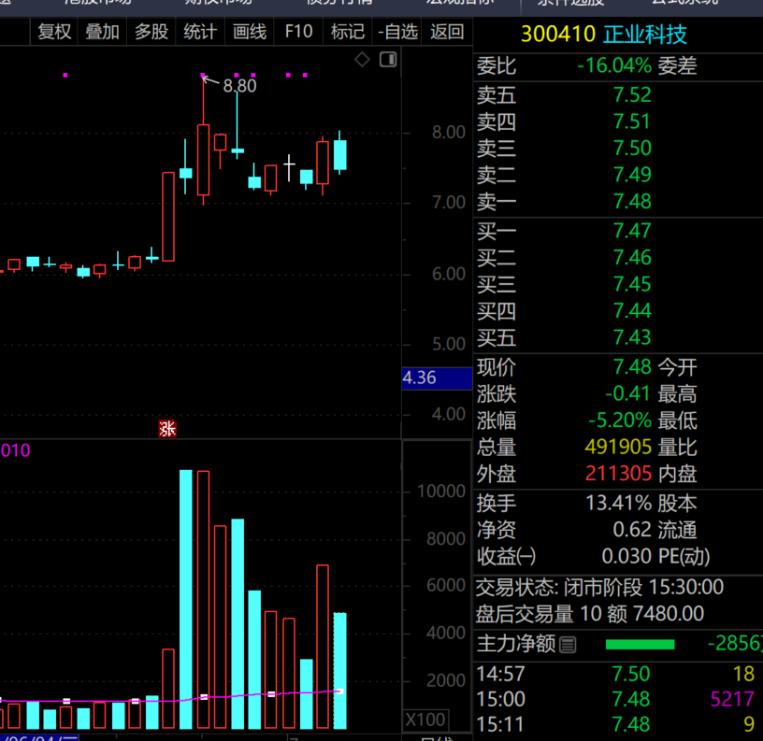
Task: Toggle the side panel layout icon
Action: click(x=388, y=60)
